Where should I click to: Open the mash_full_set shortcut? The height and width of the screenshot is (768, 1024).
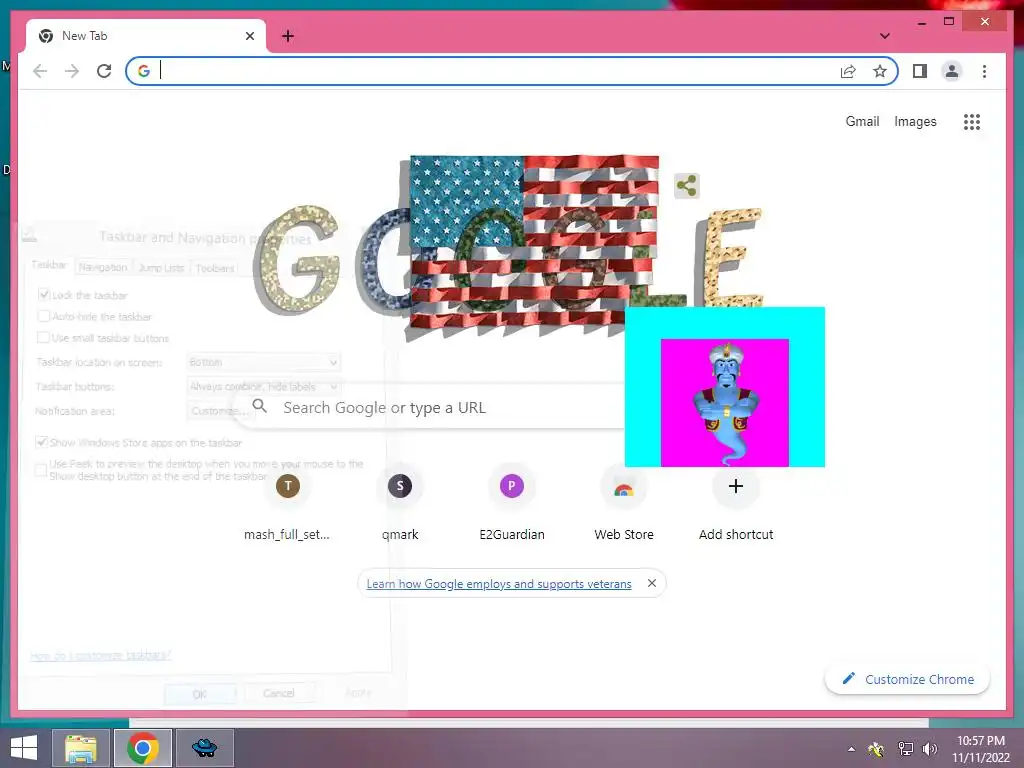[287, 504]
